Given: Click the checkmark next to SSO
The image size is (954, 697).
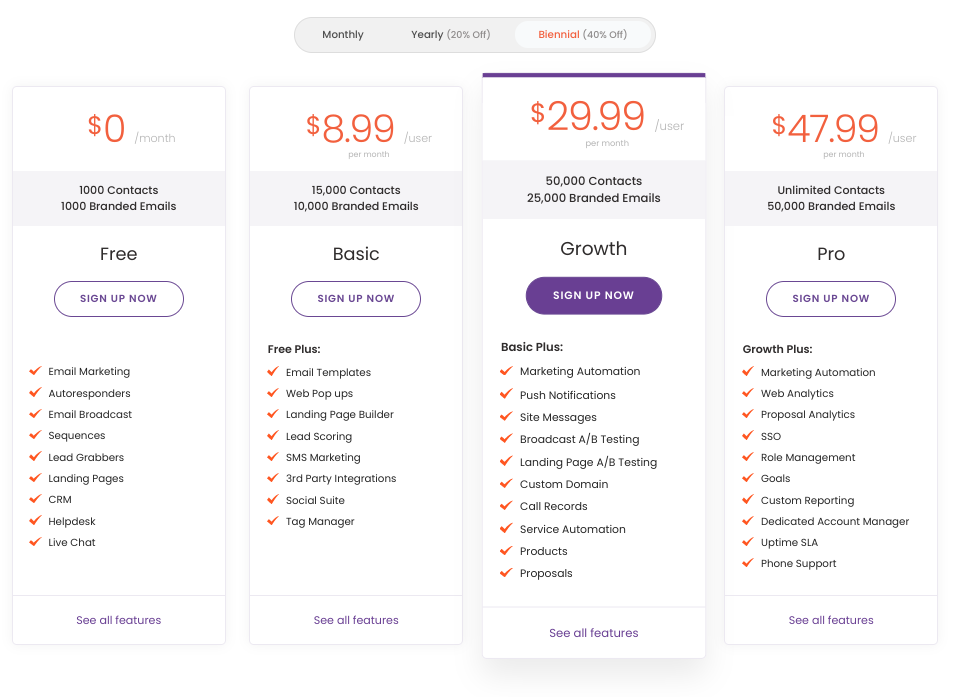Looking at the screenshot, I should [x=747, y=436].
